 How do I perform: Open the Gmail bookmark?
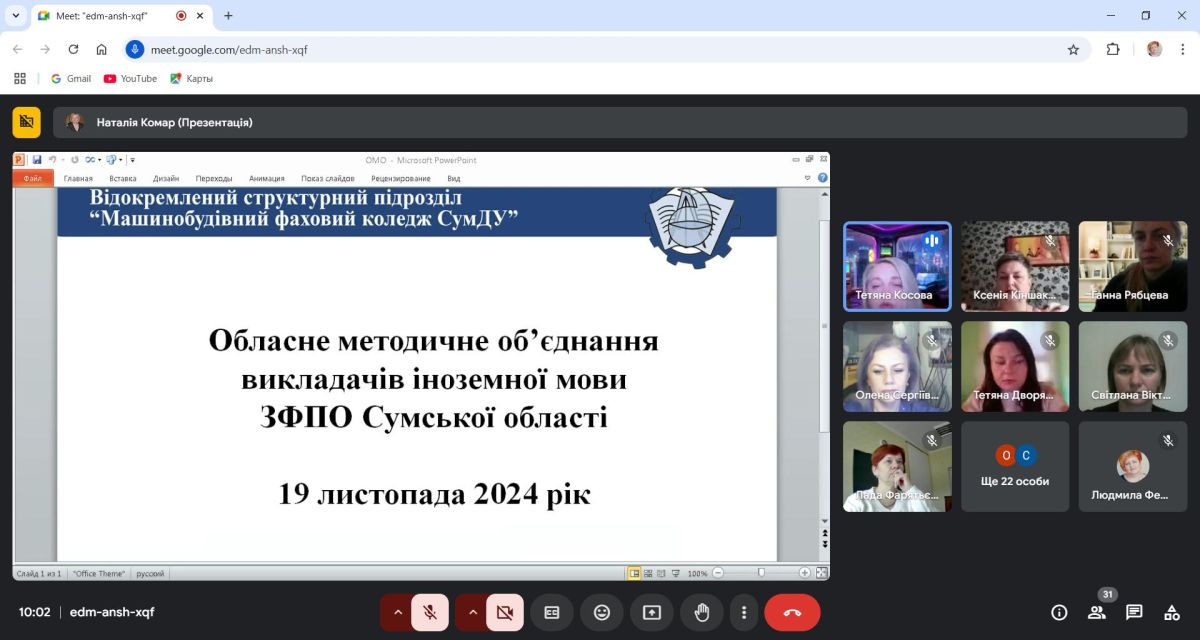click(x=70, y=78)
